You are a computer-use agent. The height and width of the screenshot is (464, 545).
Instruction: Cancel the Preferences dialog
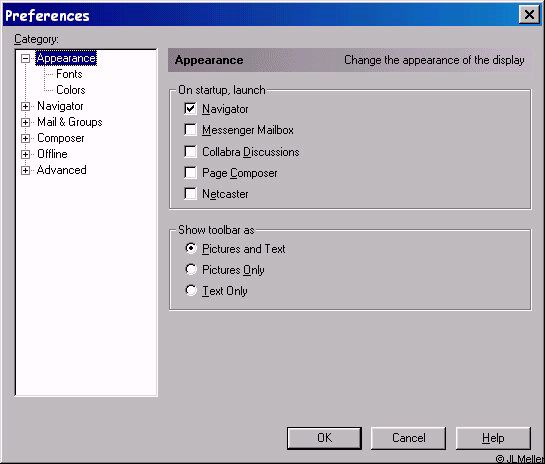(408, 438)
